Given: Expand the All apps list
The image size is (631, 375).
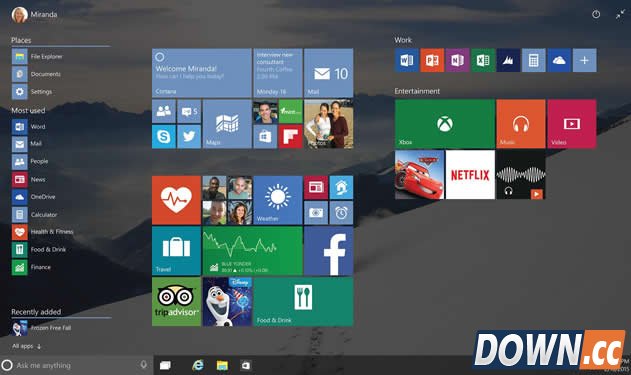Looking at the screenshot, I should (x=27, y=346).
